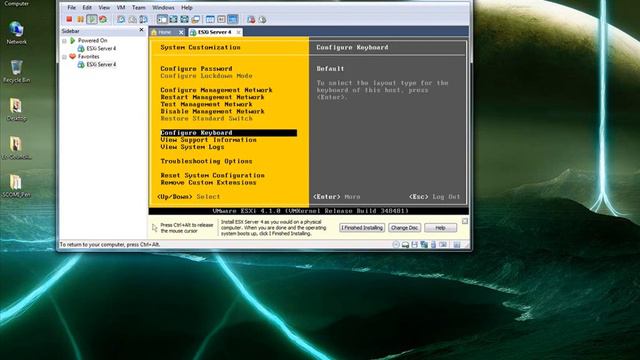Screen dimensions: 640x360
Task: Switch to the Home tab
Action: coord(165,32)
